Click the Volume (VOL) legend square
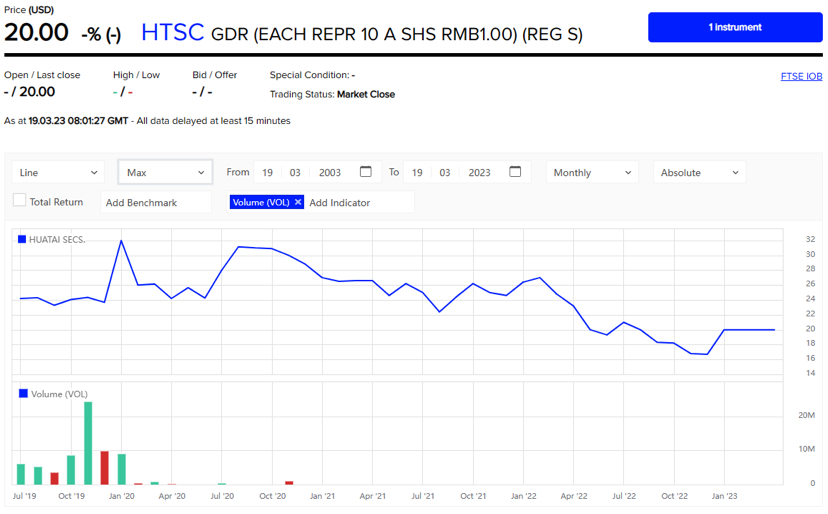The width and height of the screenshot is (828, 514). (x=22, y=394)
